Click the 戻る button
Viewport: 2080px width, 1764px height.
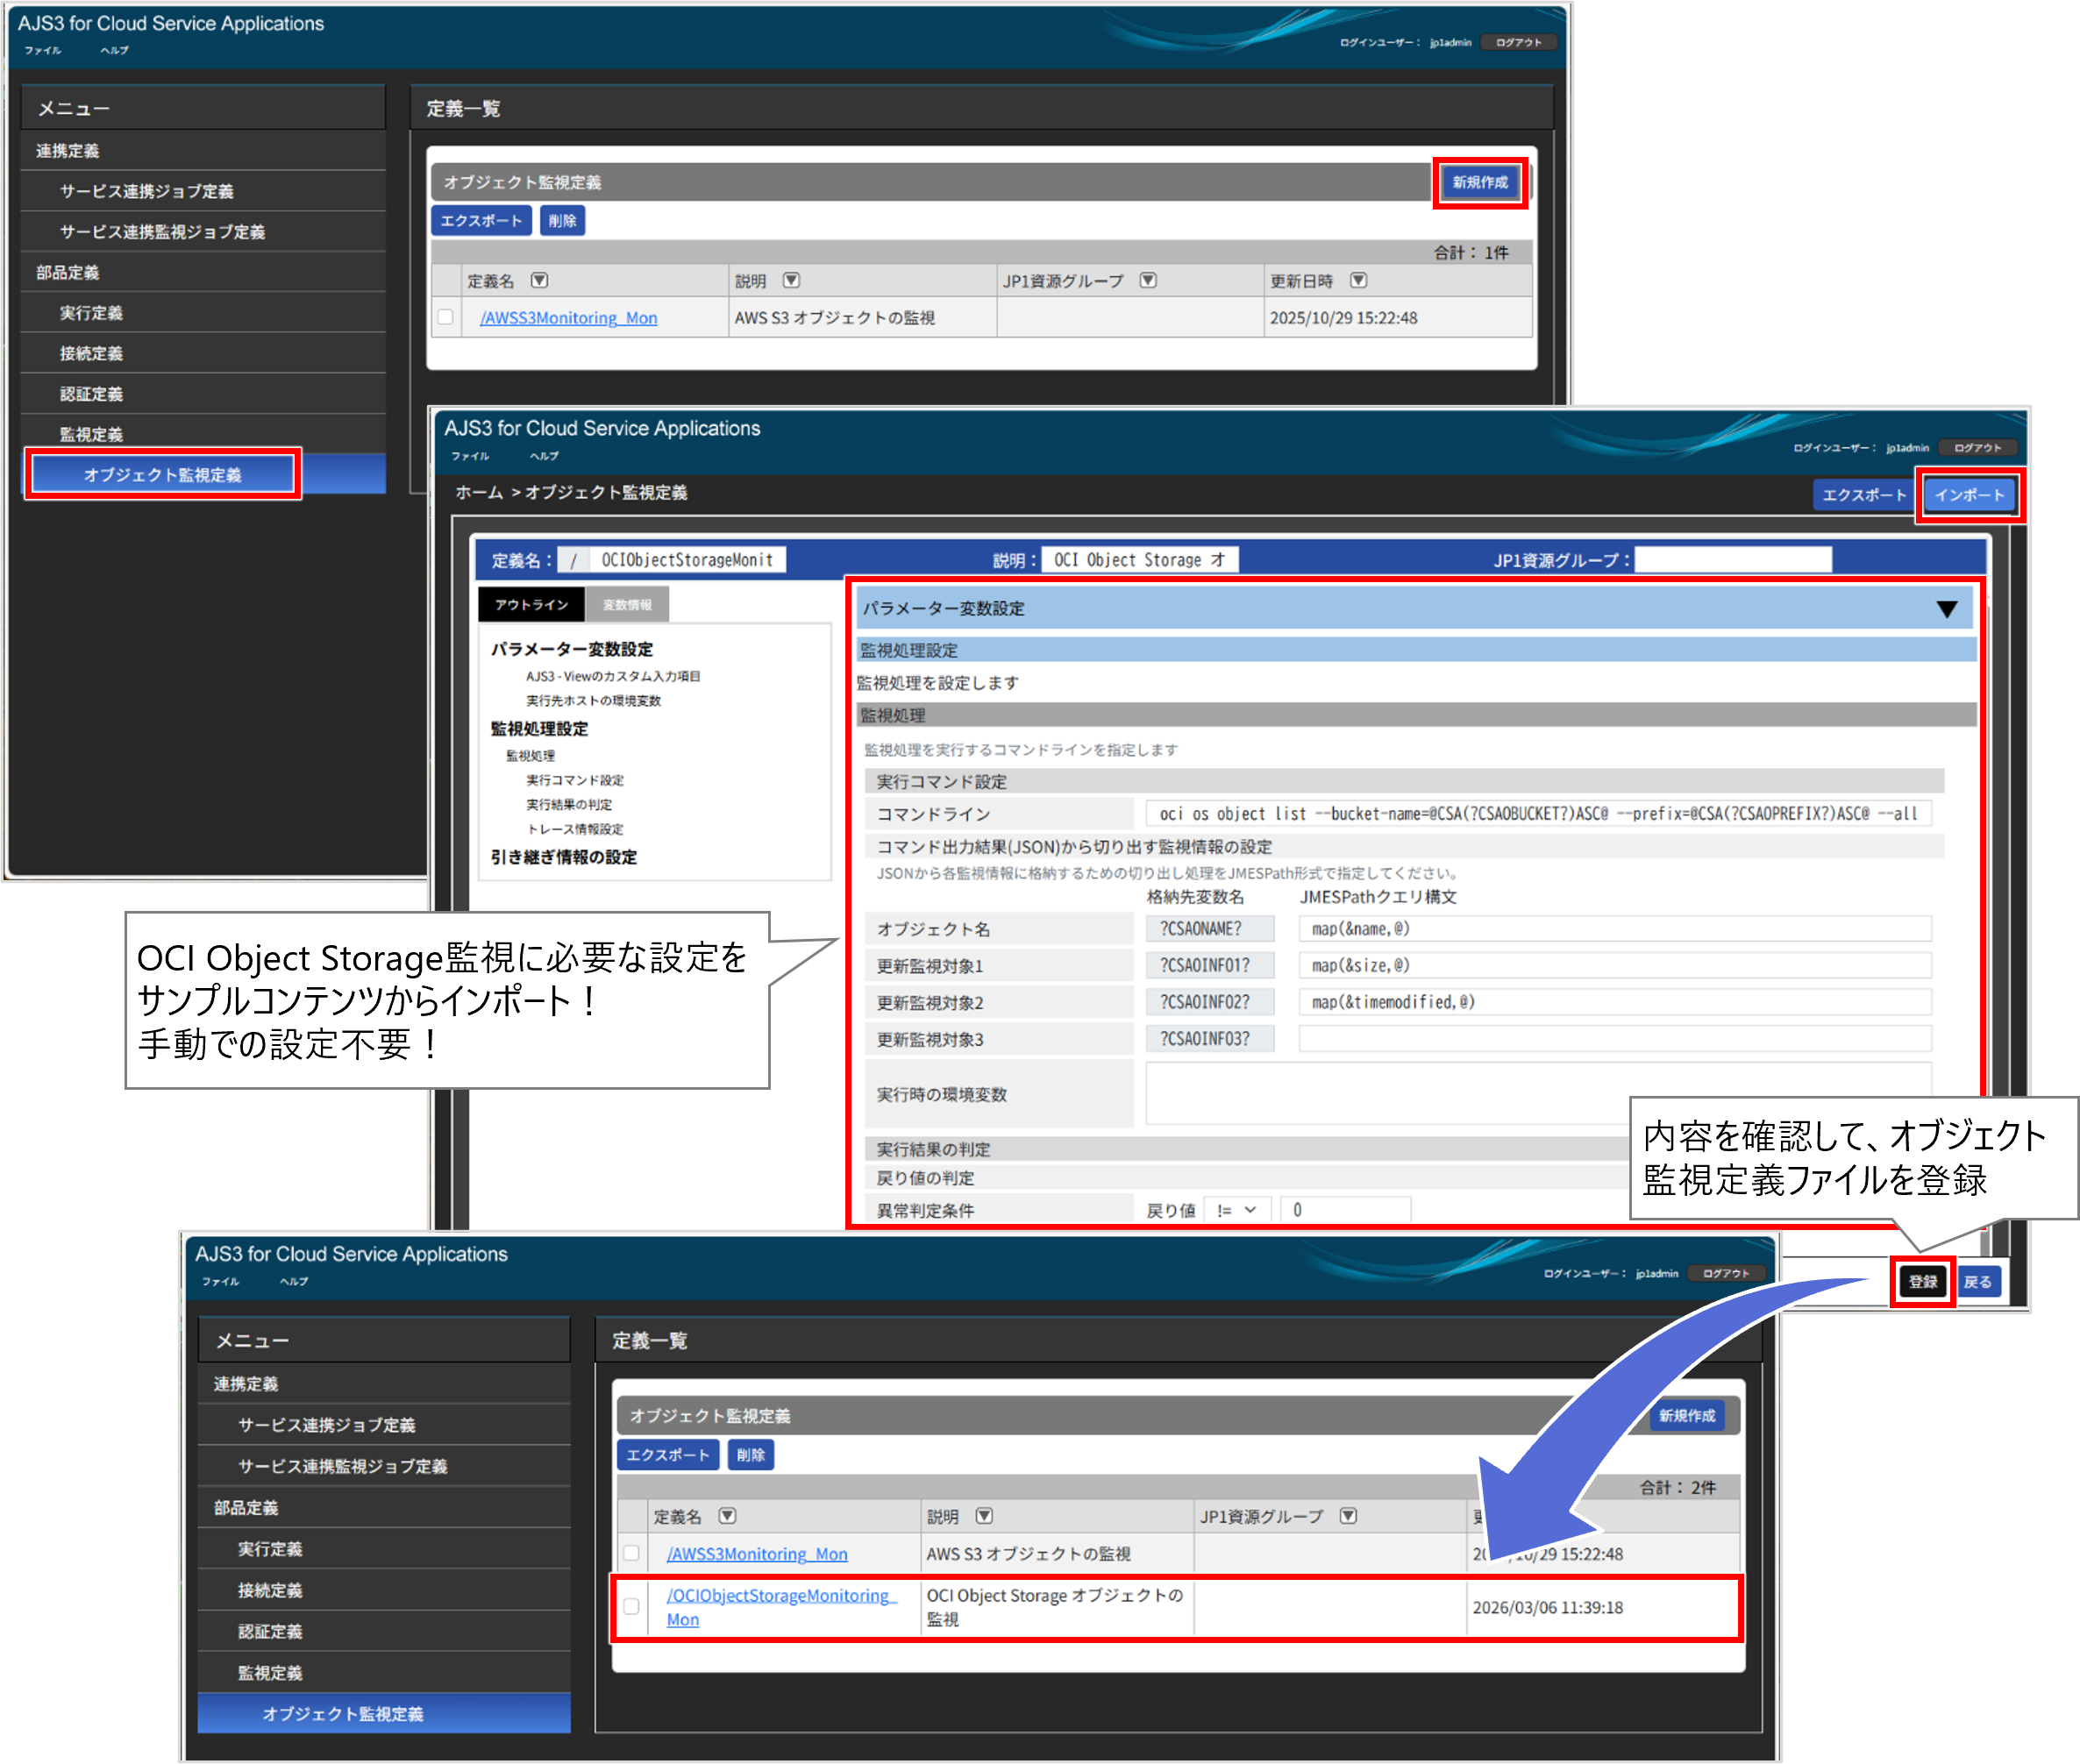pyautogui.click(x=1977, y=1282)
